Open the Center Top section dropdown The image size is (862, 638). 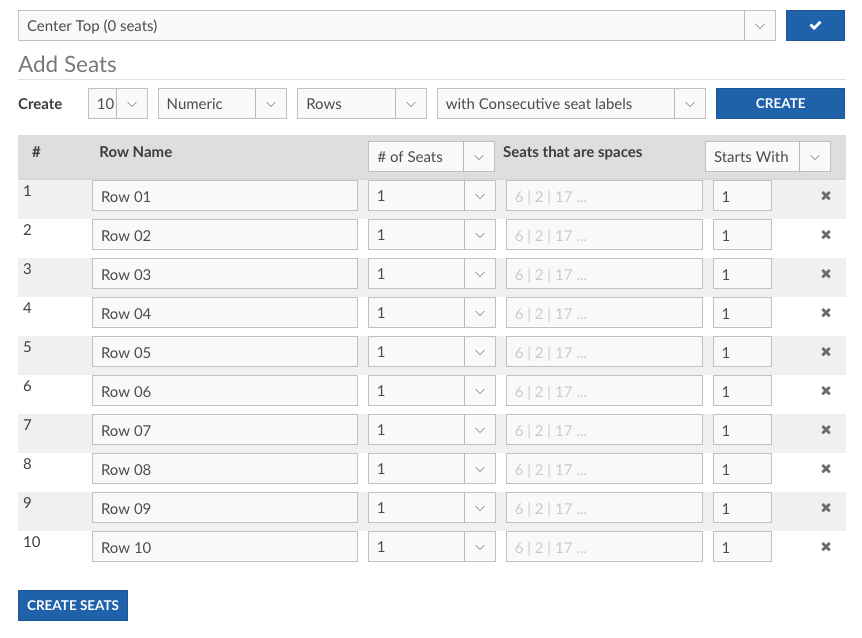click(x=396, y=26)
